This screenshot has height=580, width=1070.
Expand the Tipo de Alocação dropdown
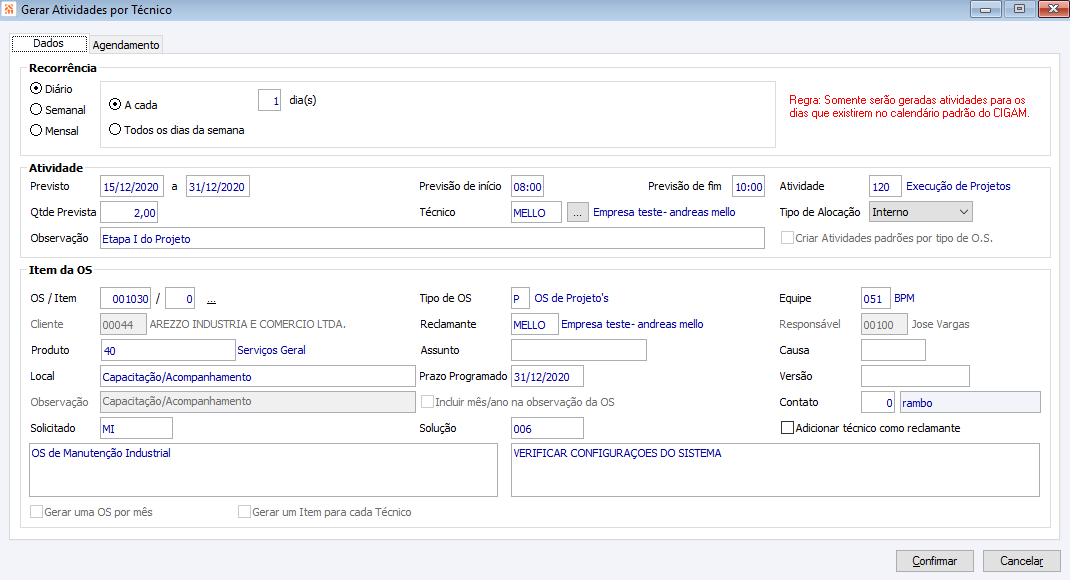point(963,212)
